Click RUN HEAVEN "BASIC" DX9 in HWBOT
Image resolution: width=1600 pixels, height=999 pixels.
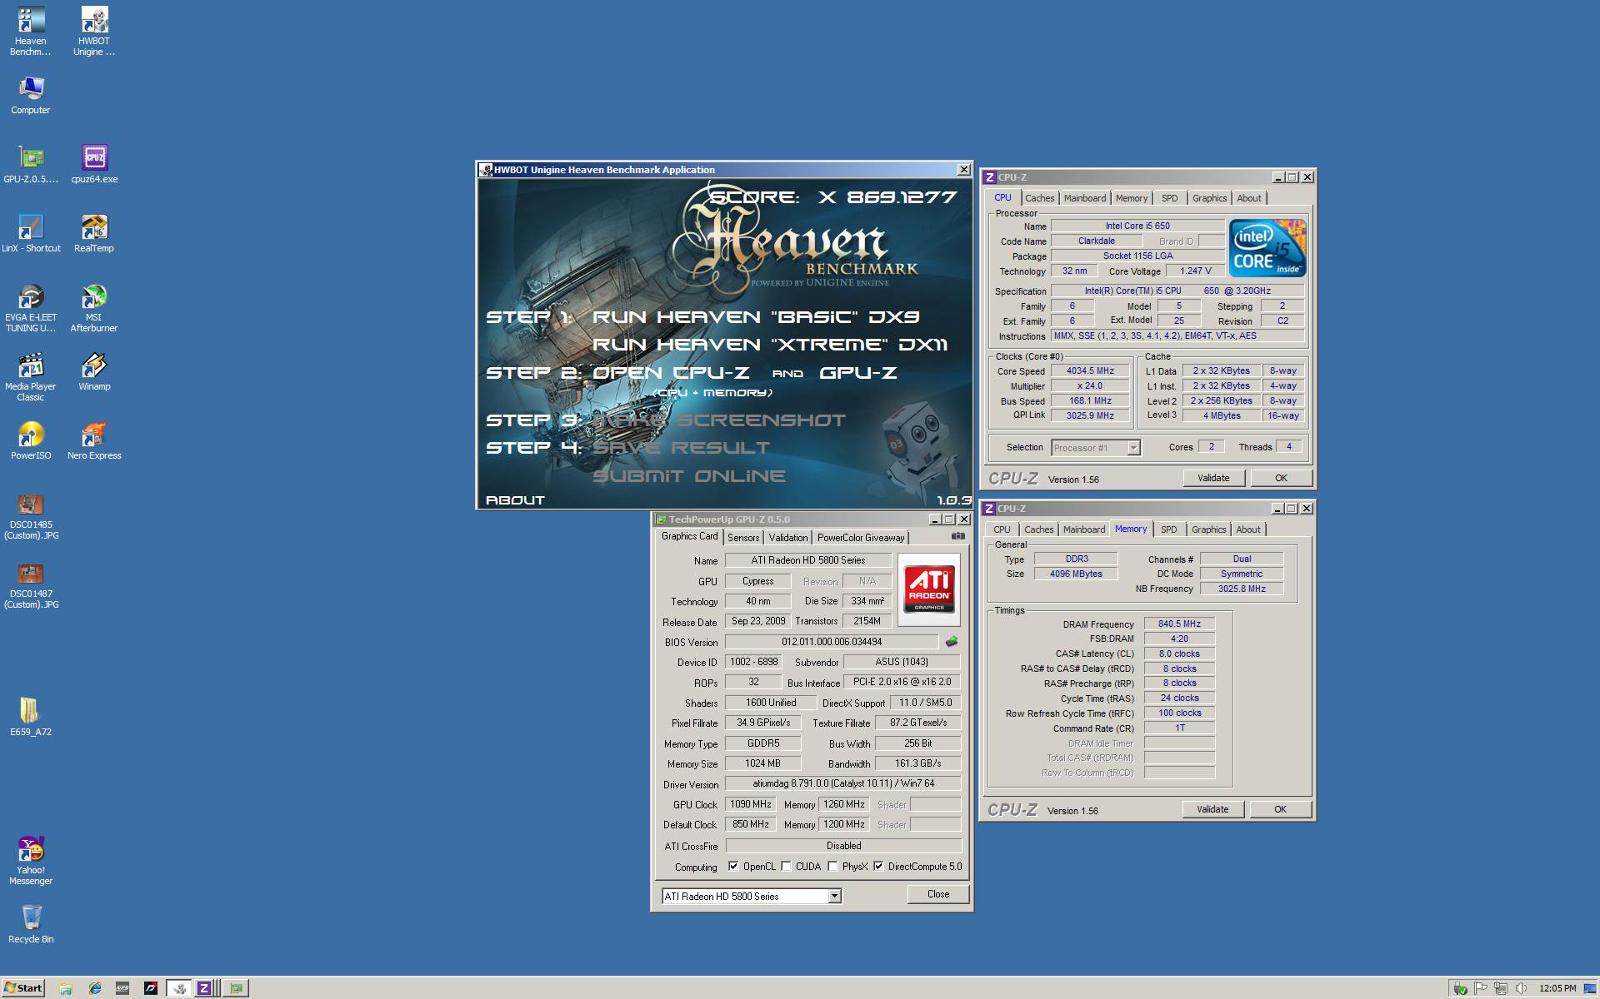point(756,317)
